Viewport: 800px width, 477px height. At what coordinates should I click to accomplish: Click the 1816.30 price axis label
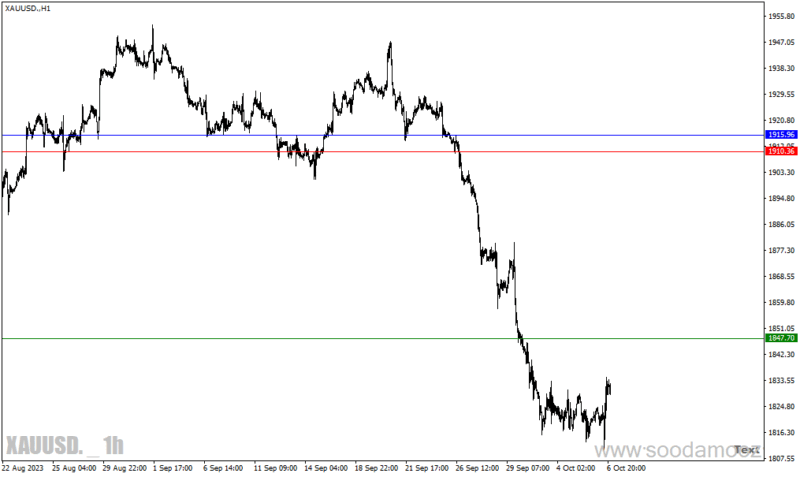coord(782,433)
